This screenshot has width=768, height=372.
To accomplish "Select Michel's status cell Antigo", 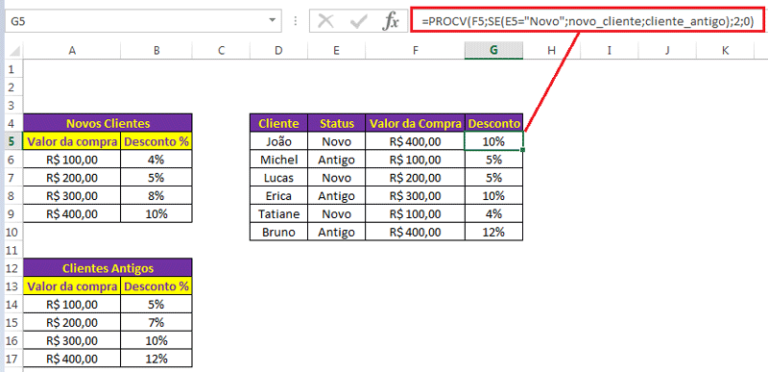I will coord(336,160).
